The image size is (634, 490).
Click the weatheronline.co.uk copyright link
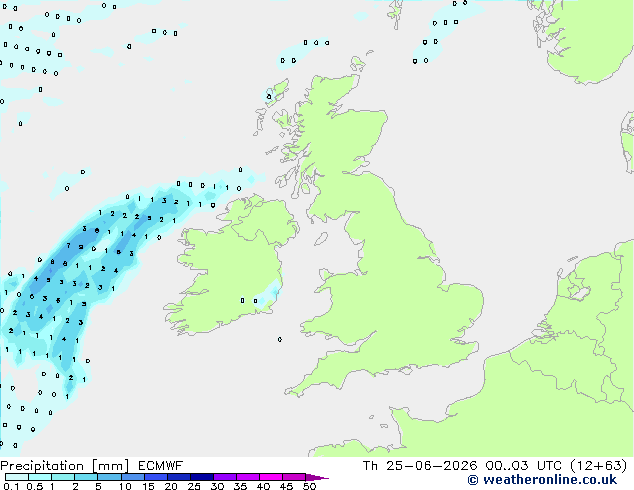pyautogui.click(x=542, y=480)
